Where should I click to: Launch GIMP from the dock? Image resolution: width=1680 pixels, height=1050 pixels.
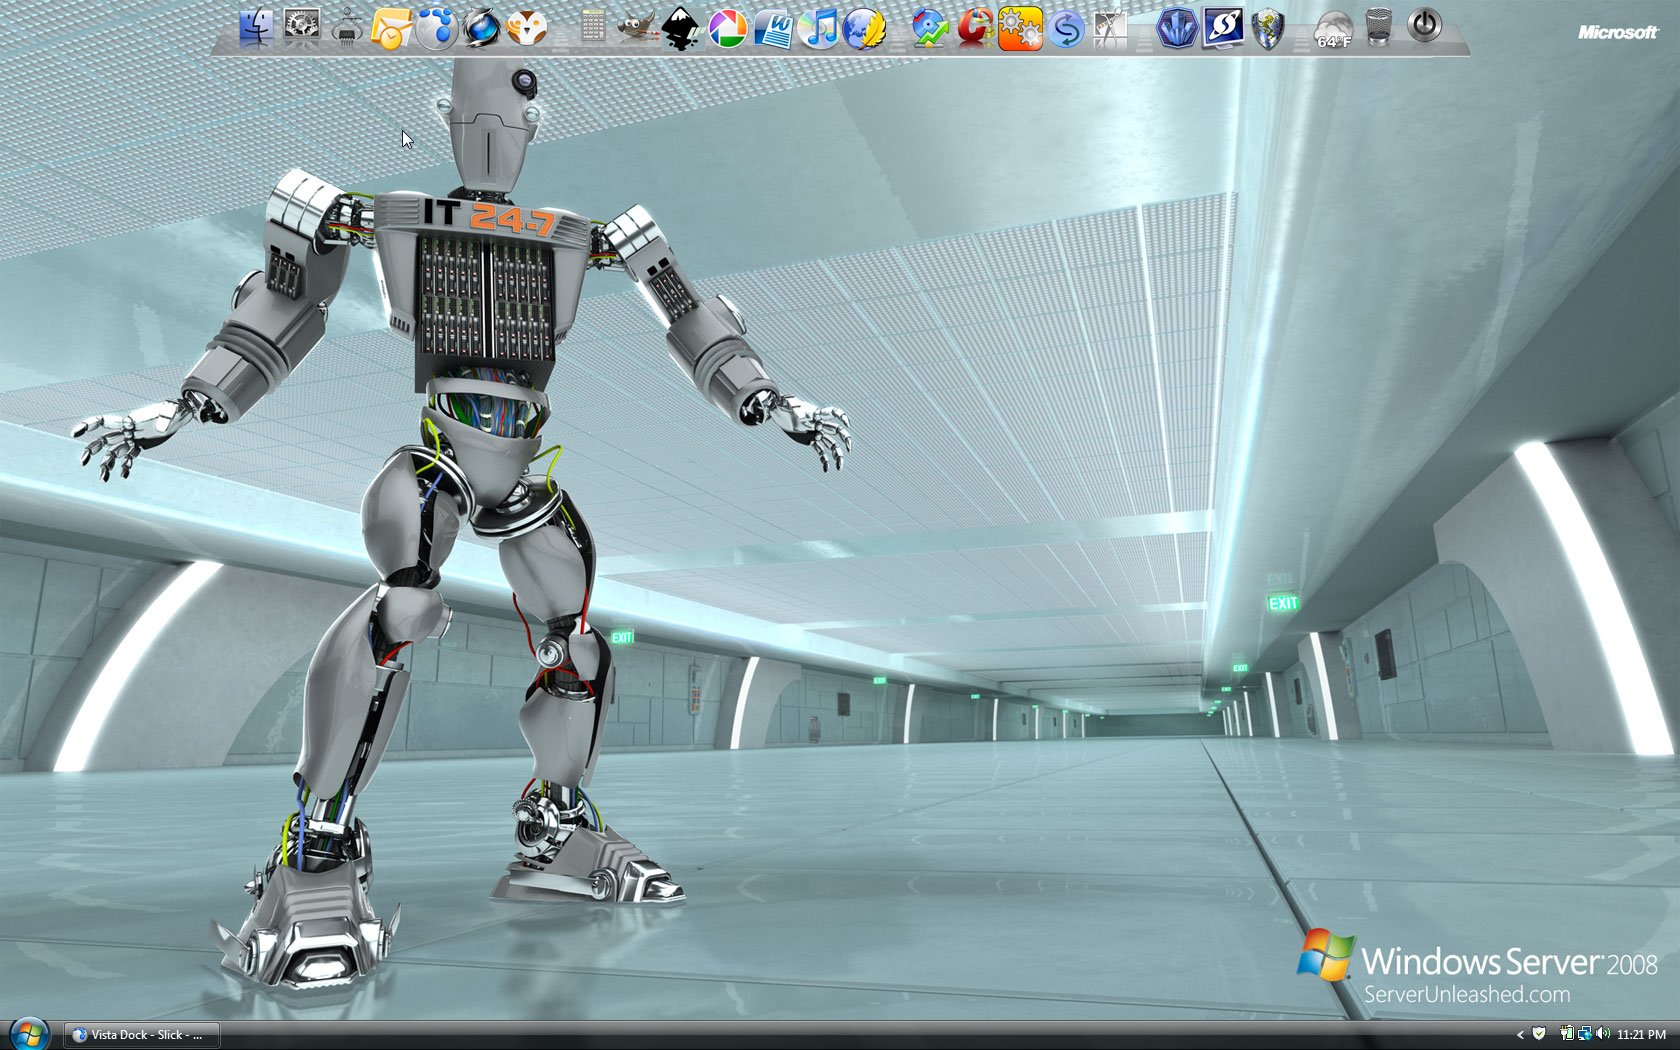pyautogui.click(x=636, y=28)
